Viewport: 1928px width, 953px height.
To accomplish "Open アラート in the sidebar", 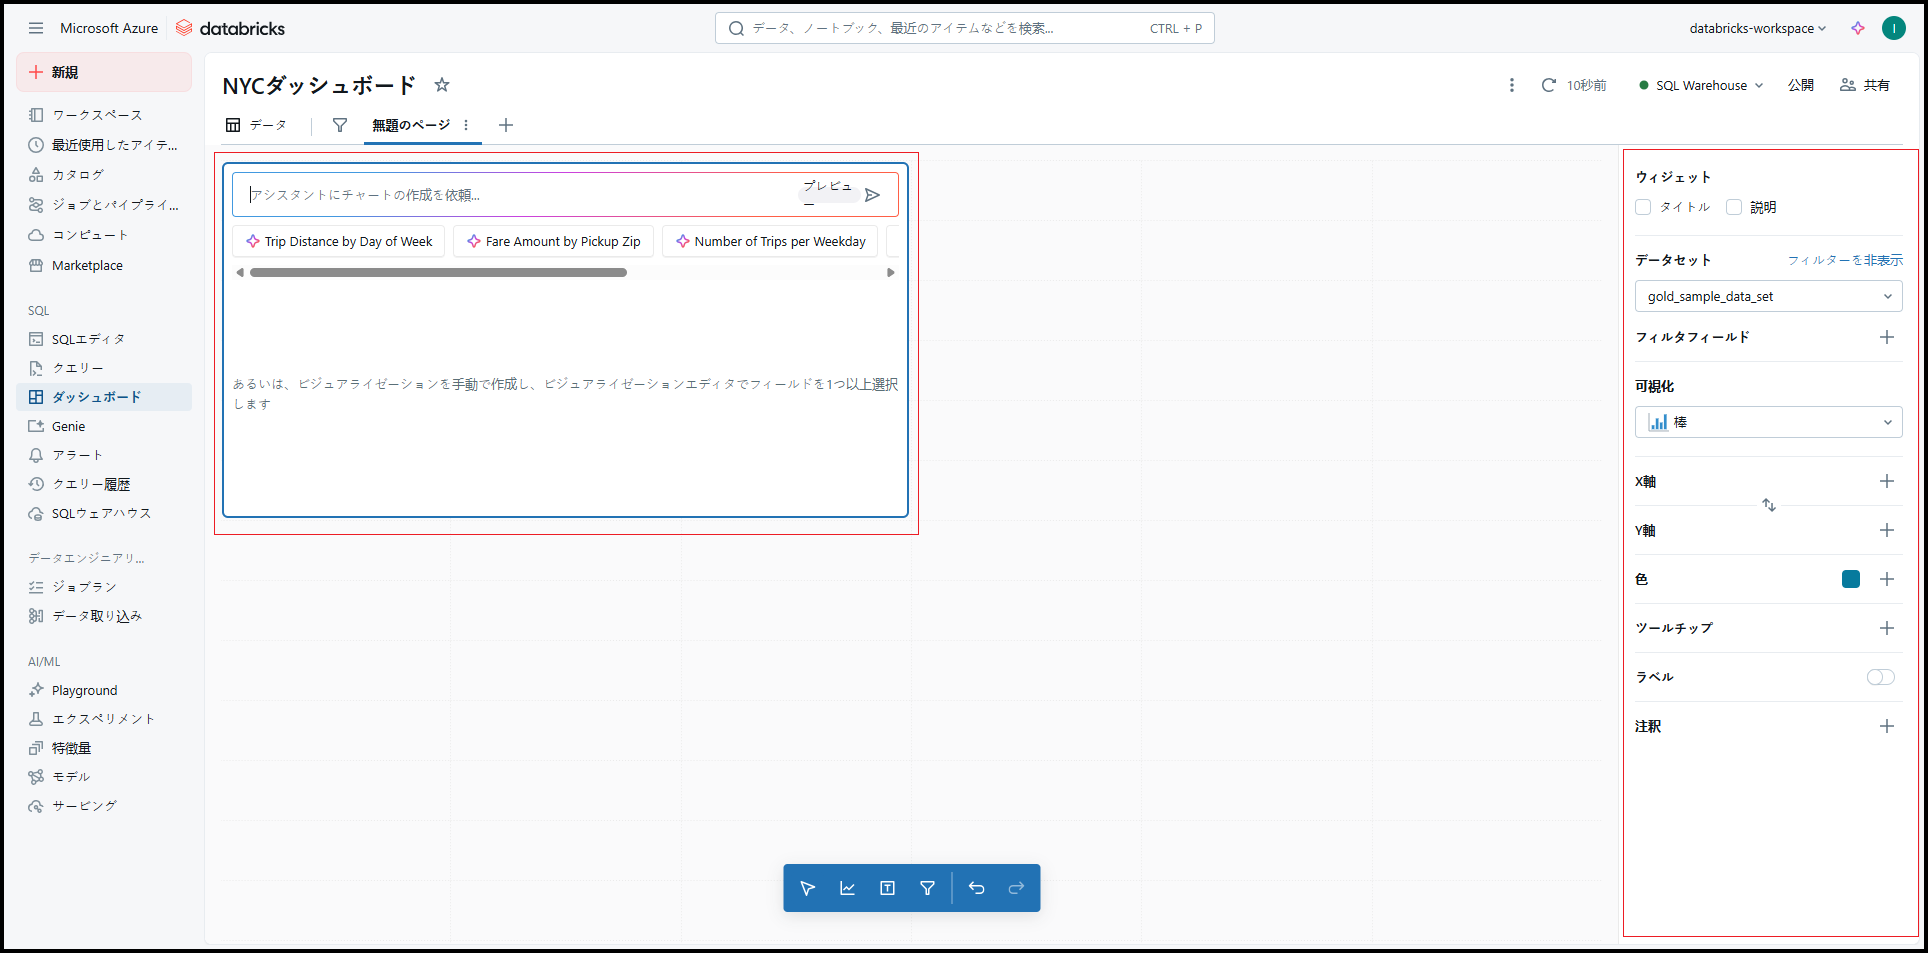I will tap(104, 455).
